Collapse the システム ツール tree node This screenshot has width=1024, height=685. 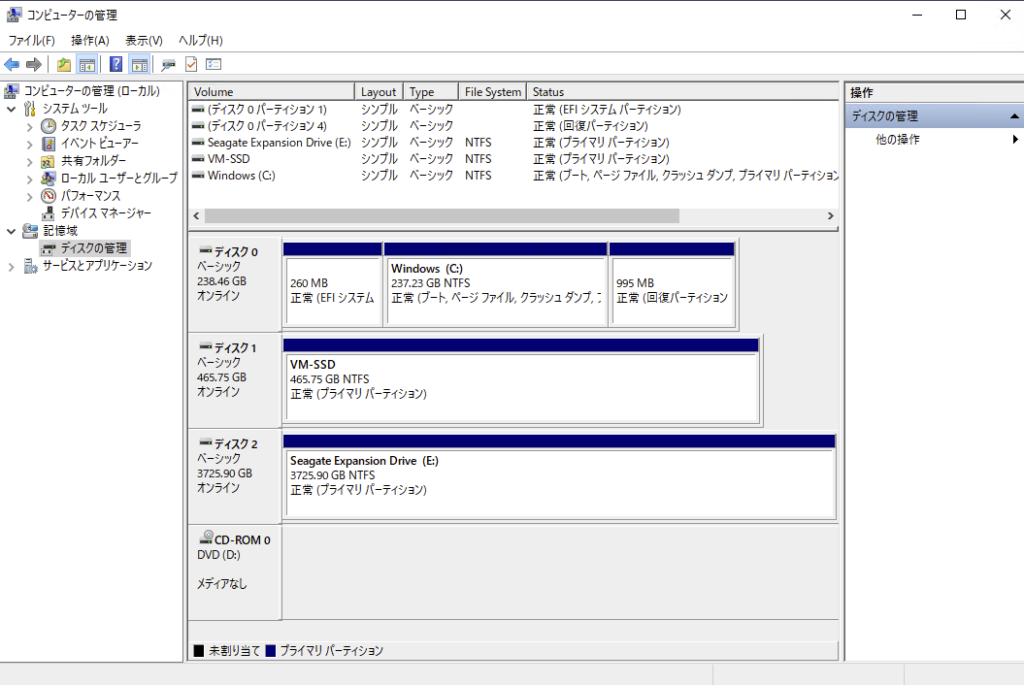click(x=11, y=108)
